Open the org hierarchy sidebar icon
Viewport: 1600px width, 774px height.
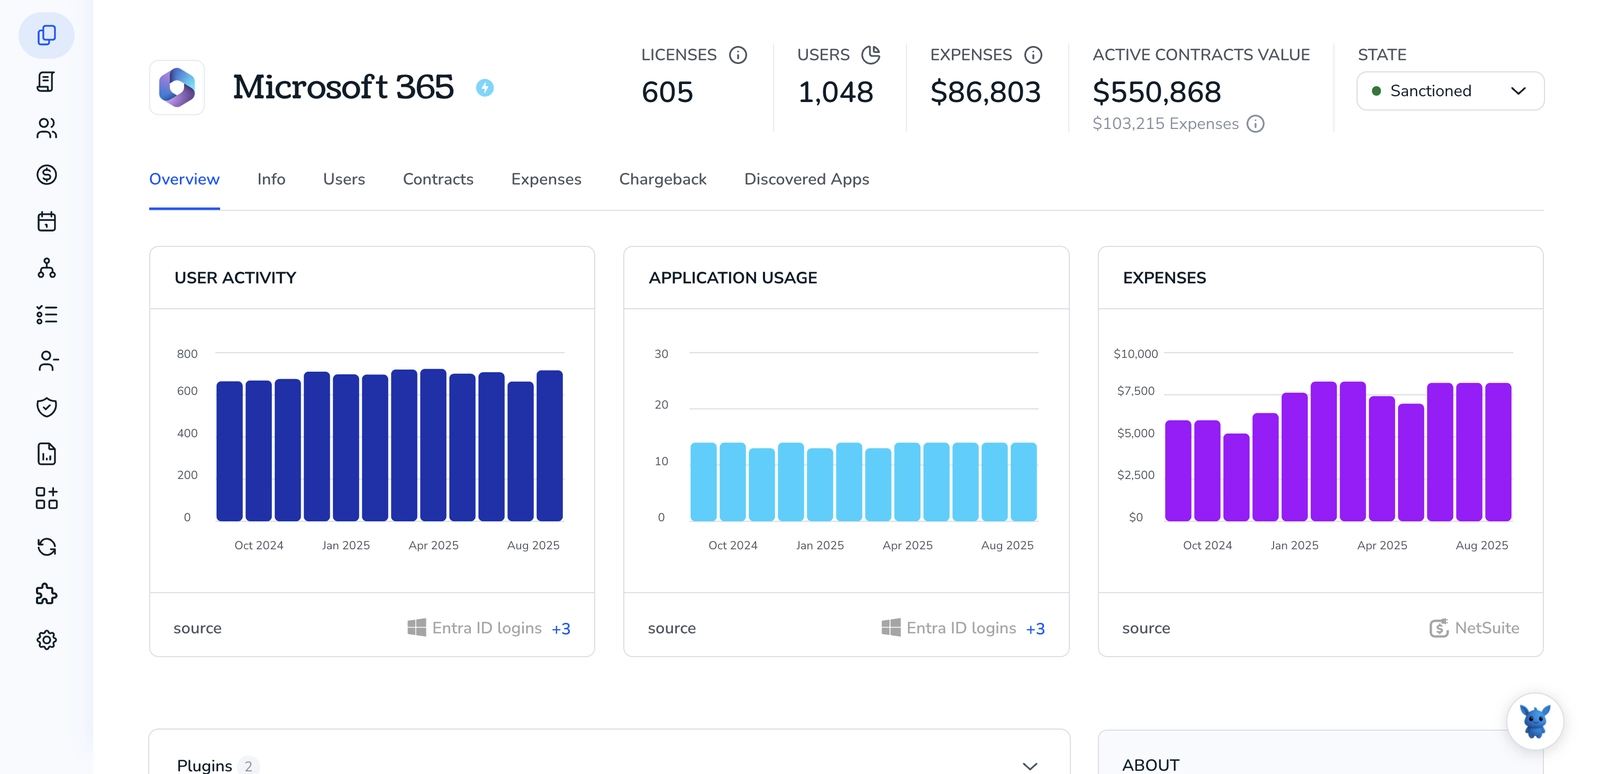pos(46,268)
